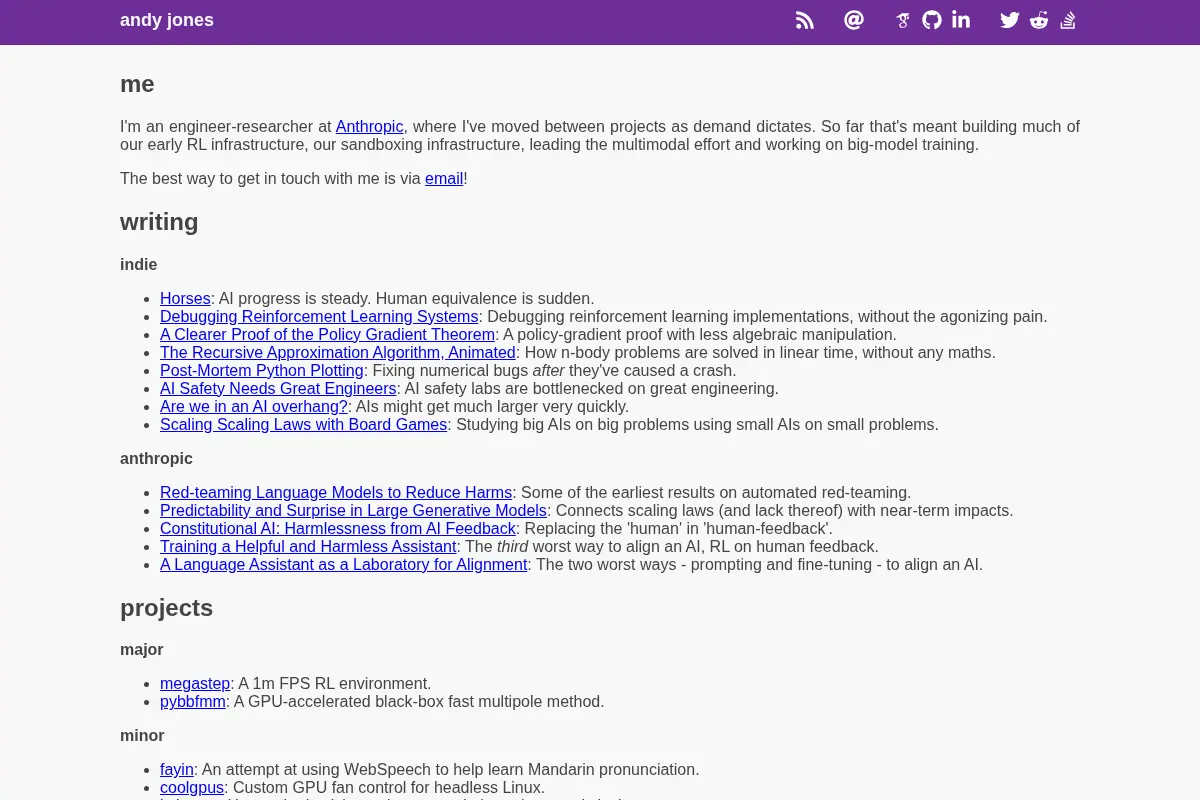Screen dimensions: 1200x800
Task: Open Scaling Scaling Laws with Board Games
Action: pos(303,425)
